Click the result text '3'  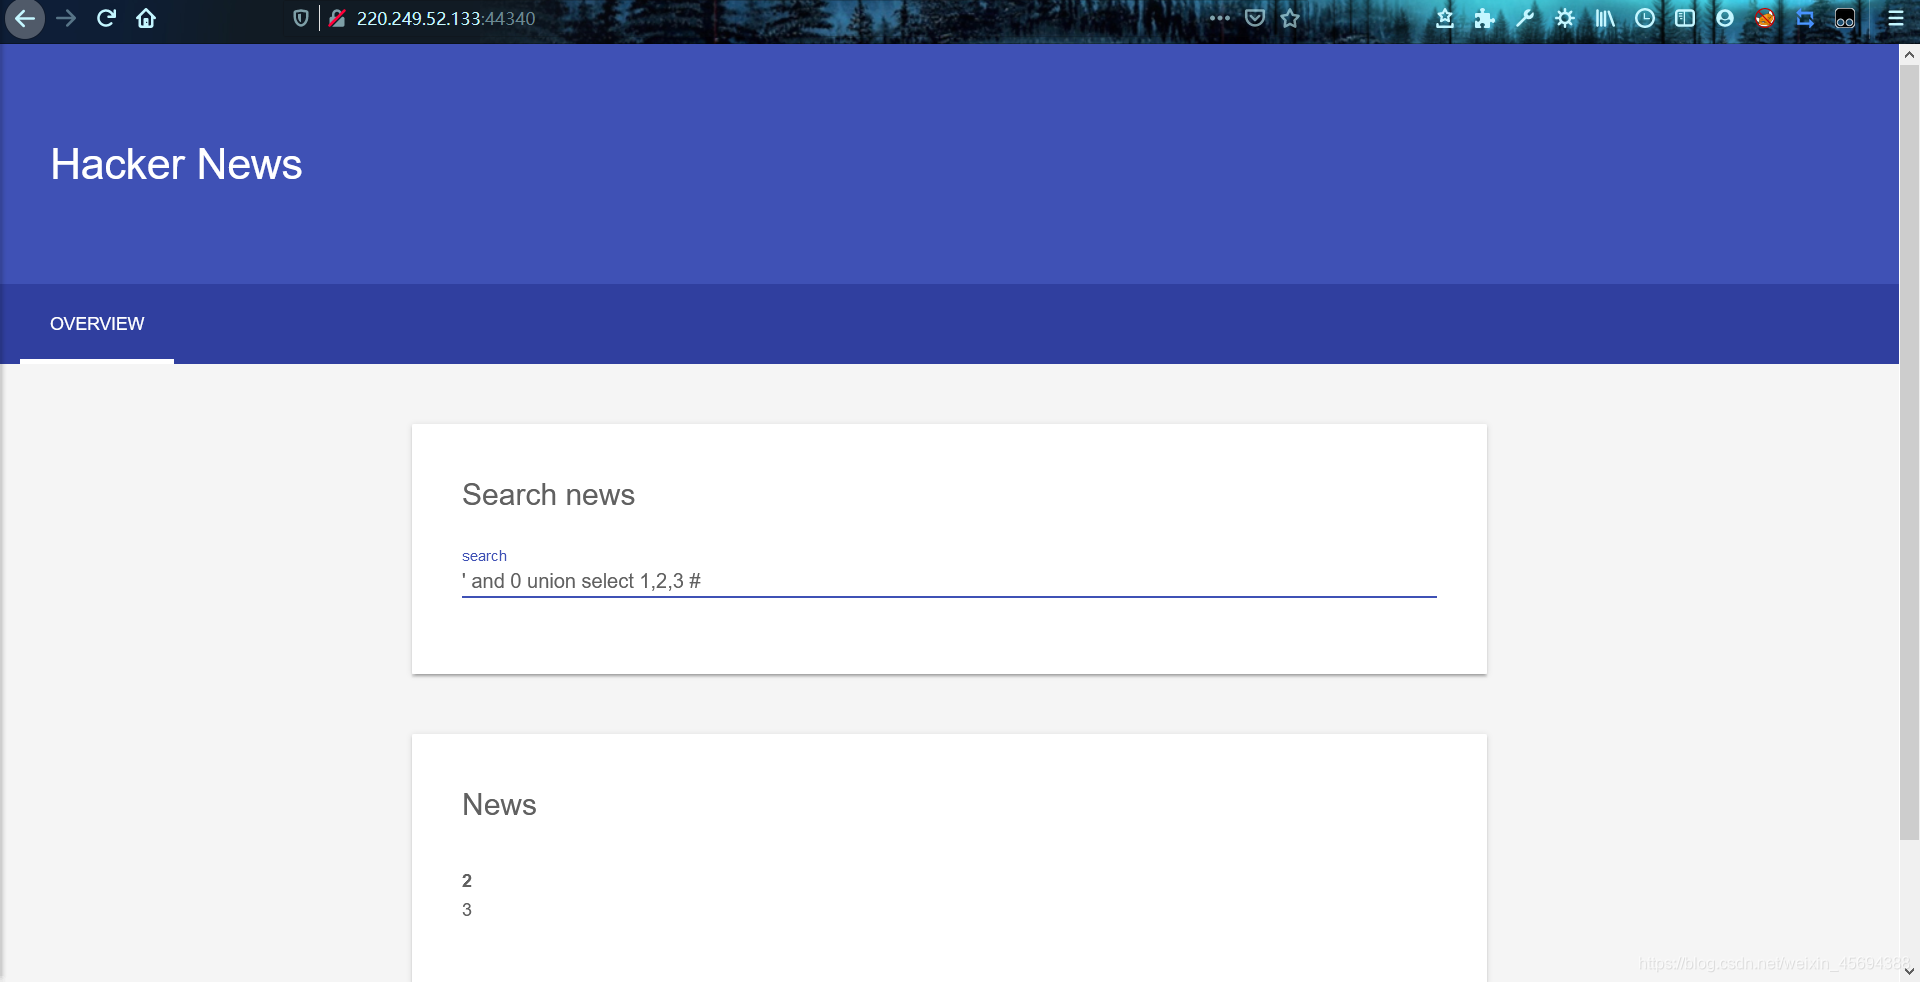point(467,910)
